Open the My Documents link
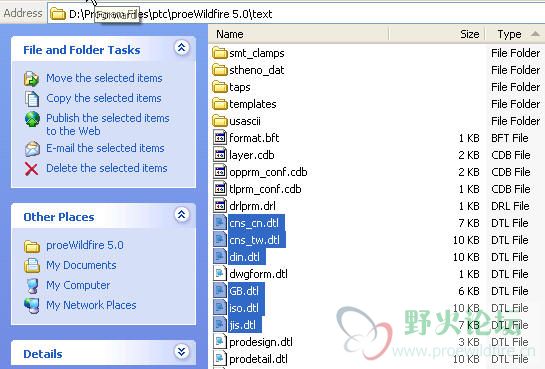545x369 pixels. (x=81, y=265)
